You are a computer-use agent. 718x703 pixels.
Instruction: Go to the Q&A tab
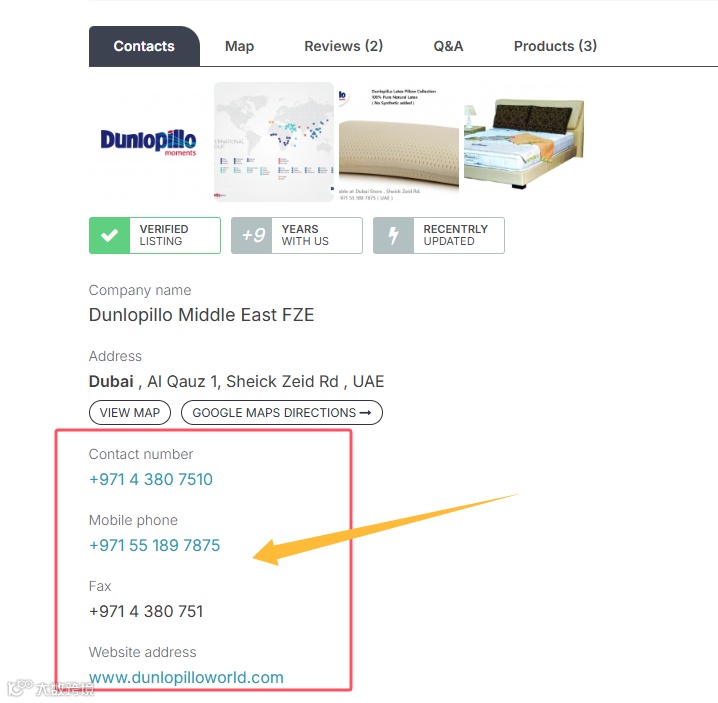448,46
